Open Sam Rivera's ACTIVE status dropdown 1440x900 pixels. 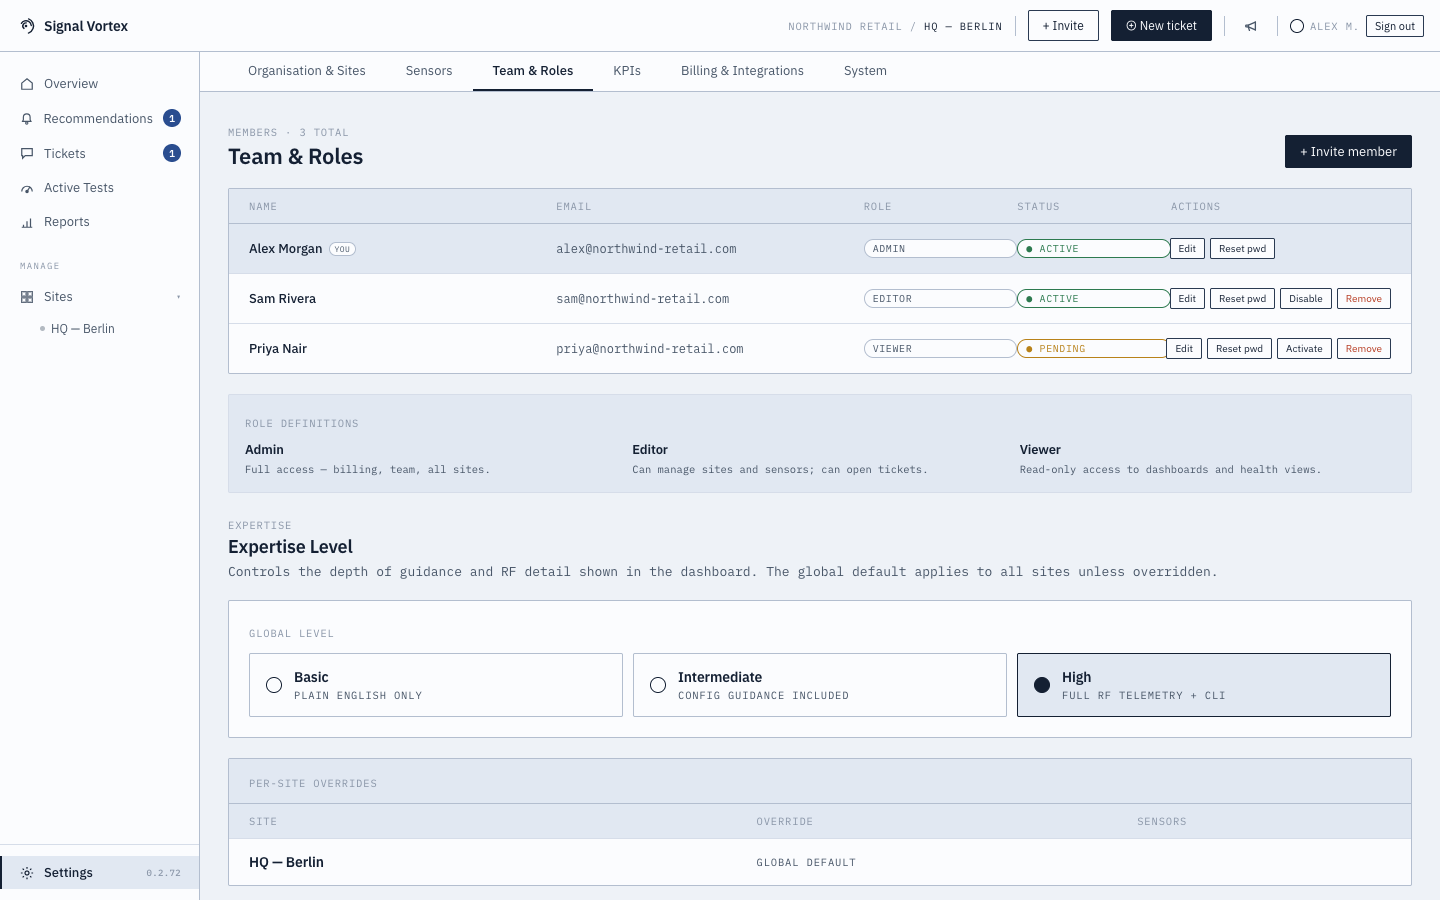pos(1093,299)
